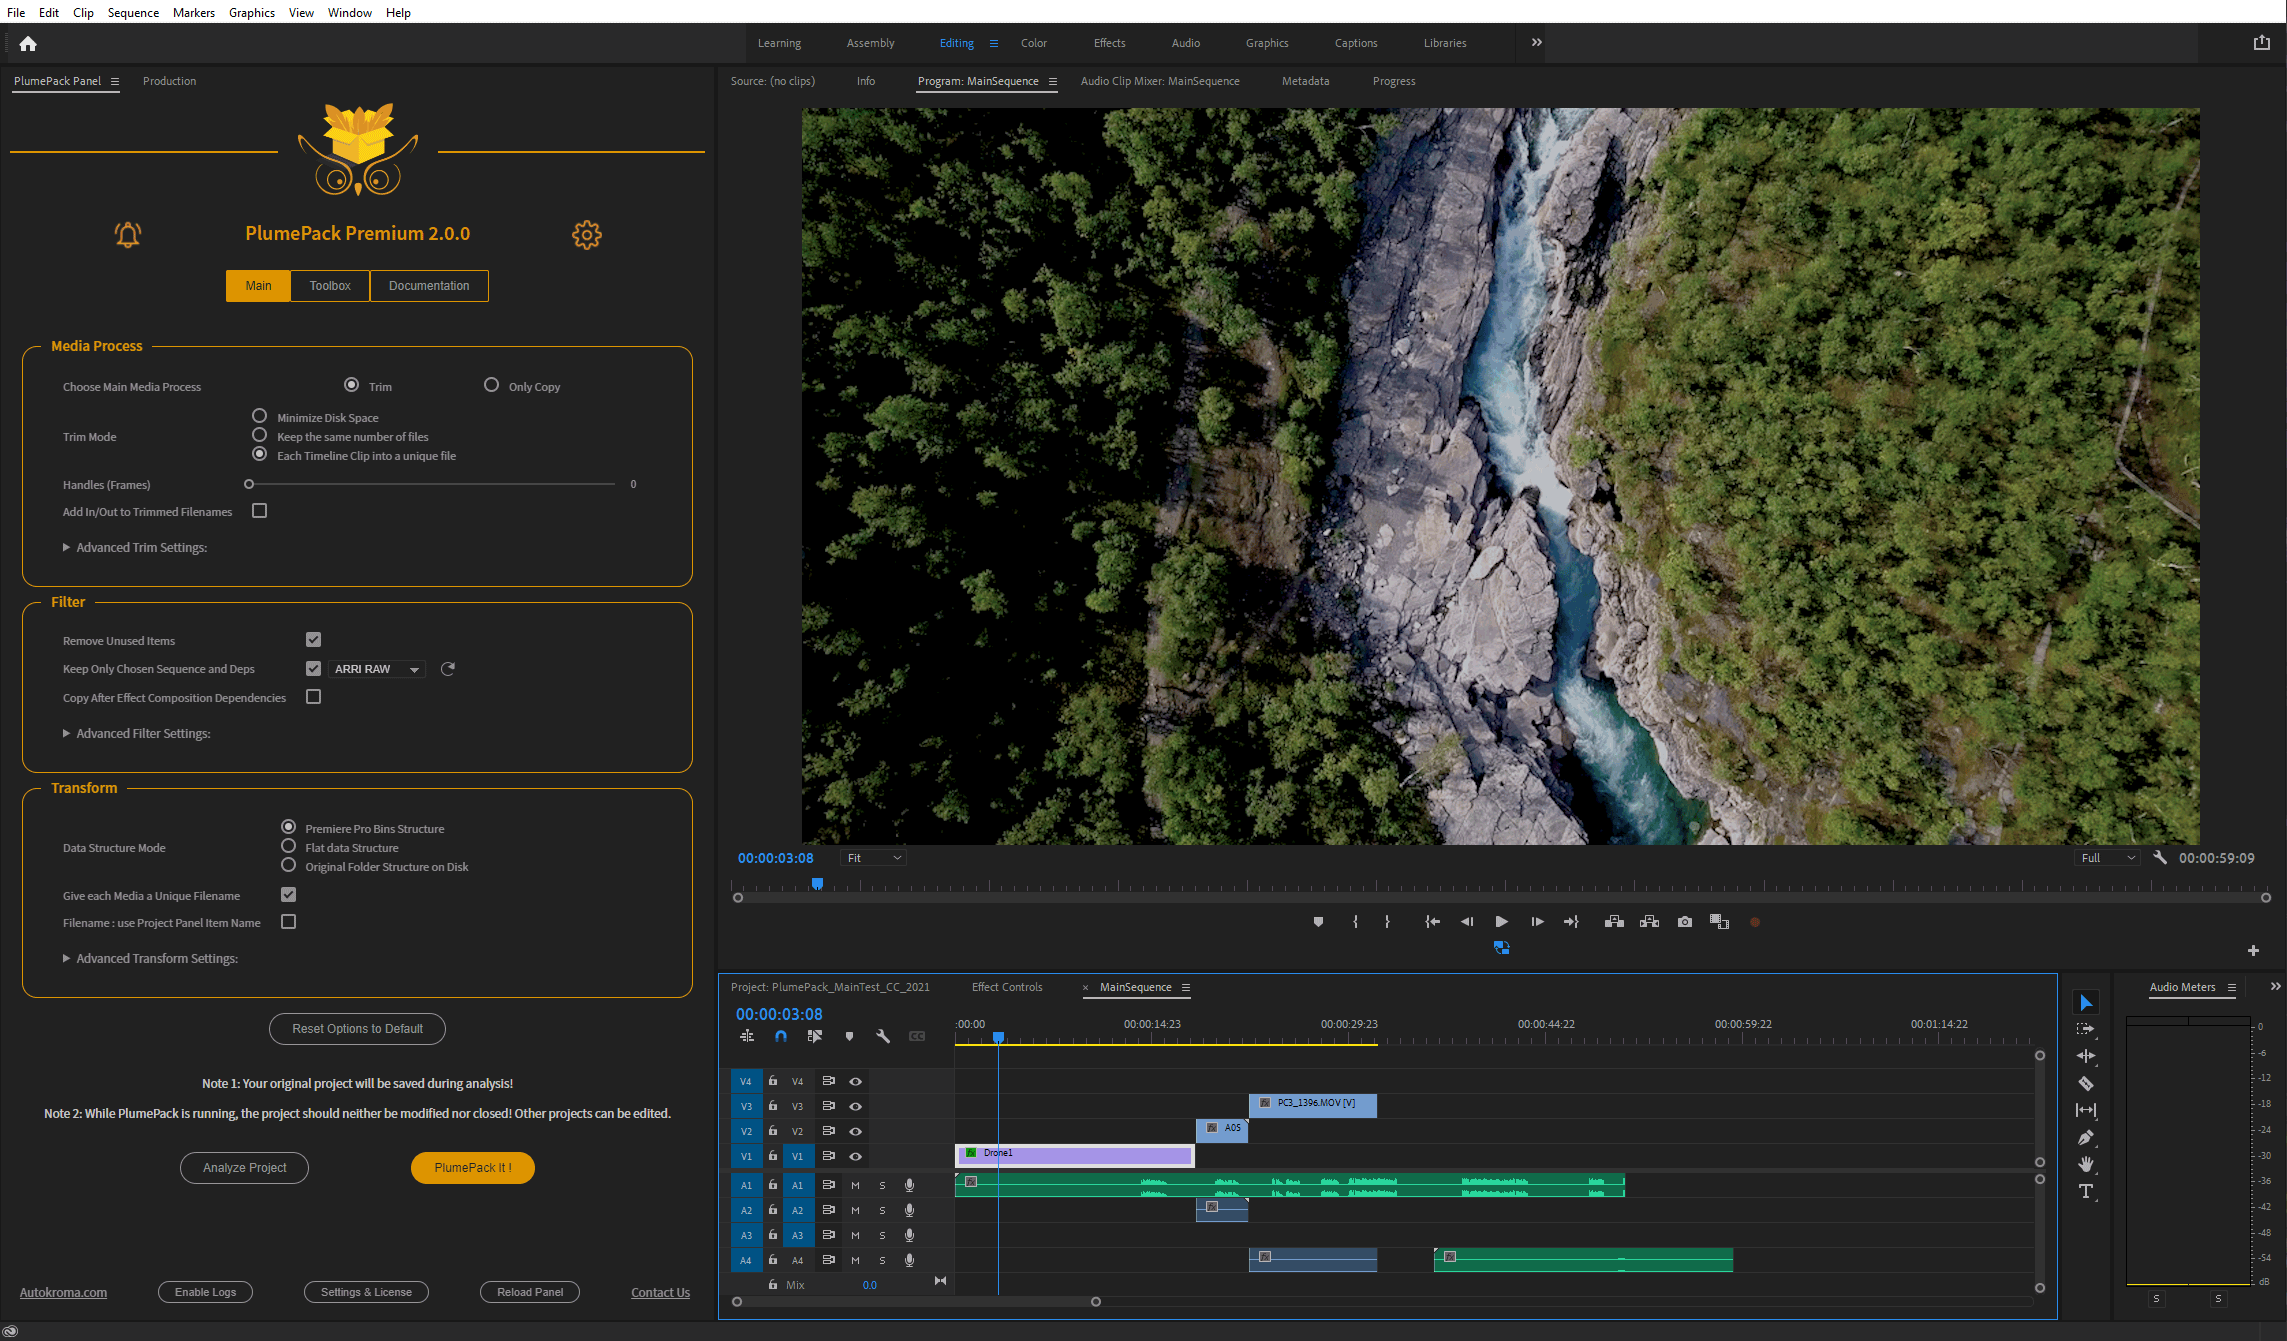Click the Export Frame camera icon
The height and width of the screenshot is (1341, 2287).
click(x=1684, y=922)
